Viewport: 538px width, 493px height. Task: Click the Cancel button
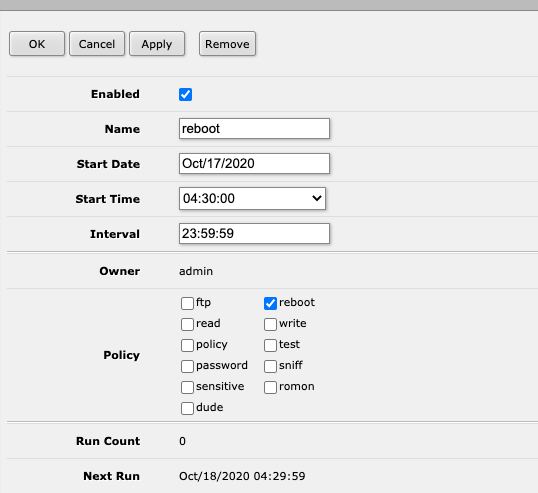[97, 44]
